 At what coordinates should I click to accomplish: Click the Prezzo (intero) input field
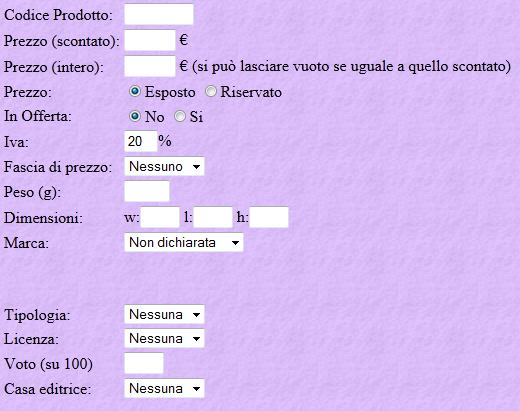pos(150,66)
